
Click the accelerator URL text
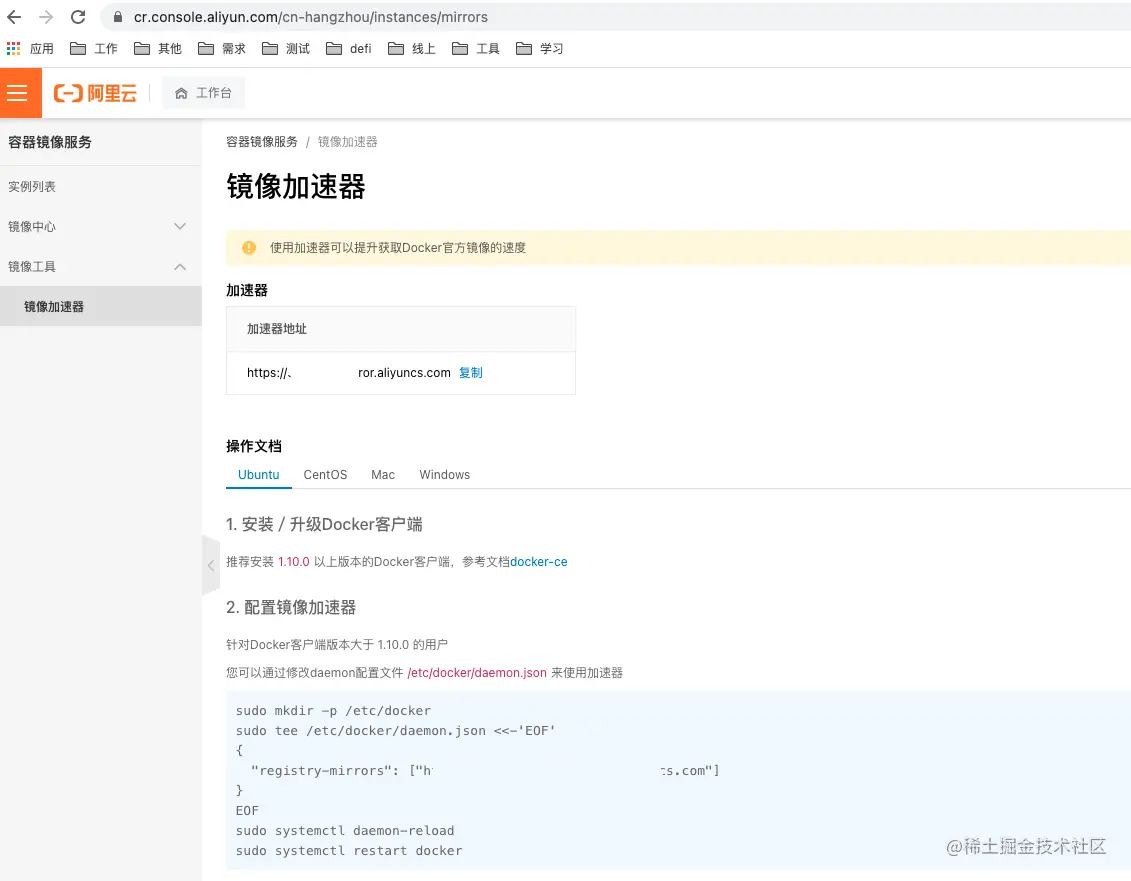pos(348,372)
